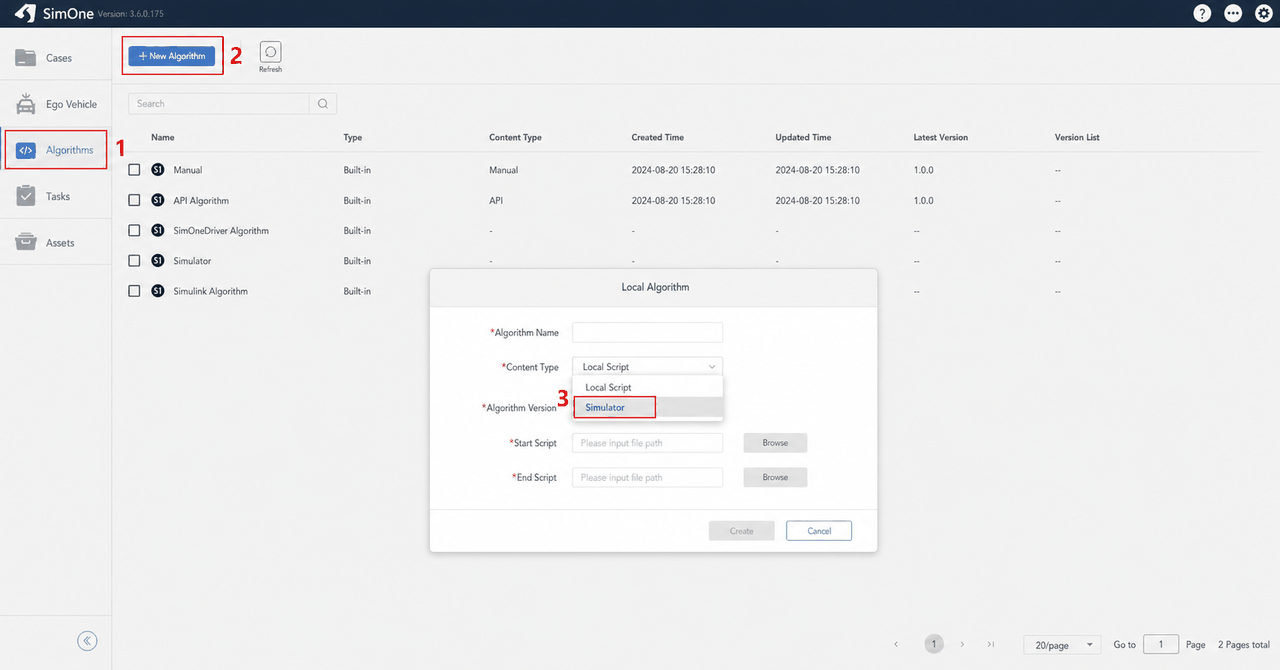
Task: Click the S1 icon beside Simulink Algorithm
Action: [x=158, y=291]
